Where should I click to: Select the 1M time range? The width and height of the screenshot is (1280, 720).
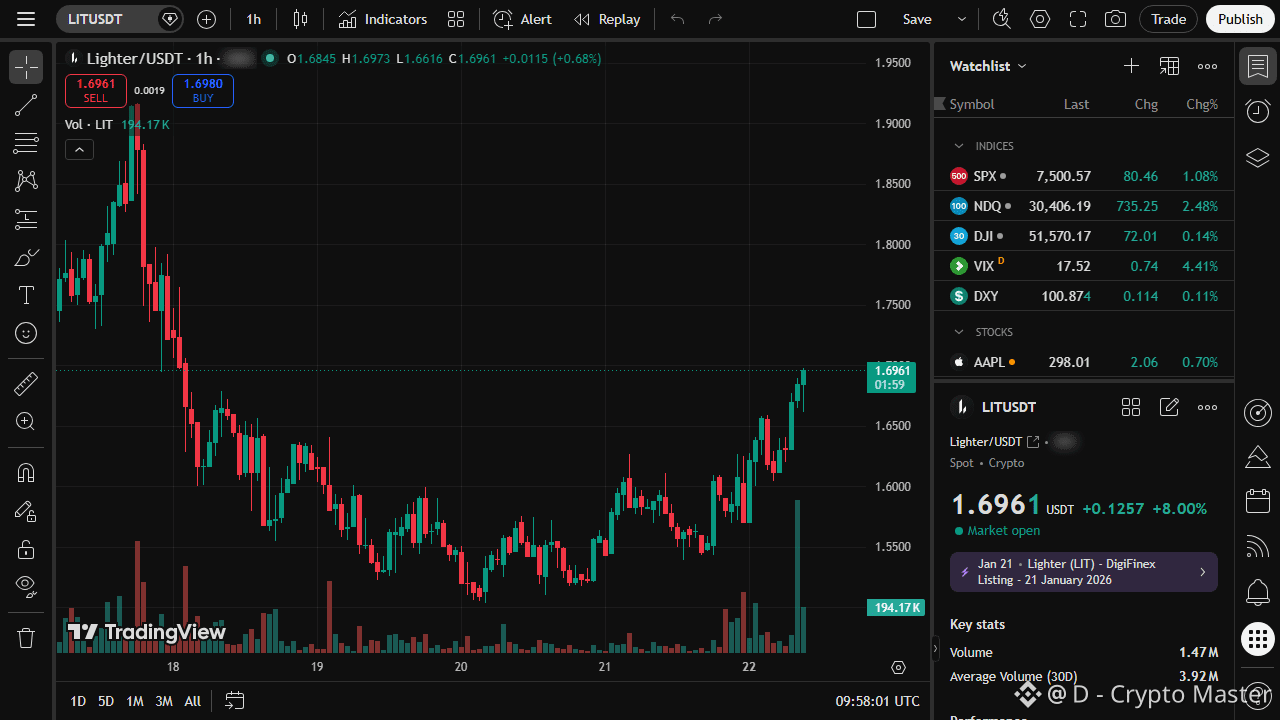135,701
